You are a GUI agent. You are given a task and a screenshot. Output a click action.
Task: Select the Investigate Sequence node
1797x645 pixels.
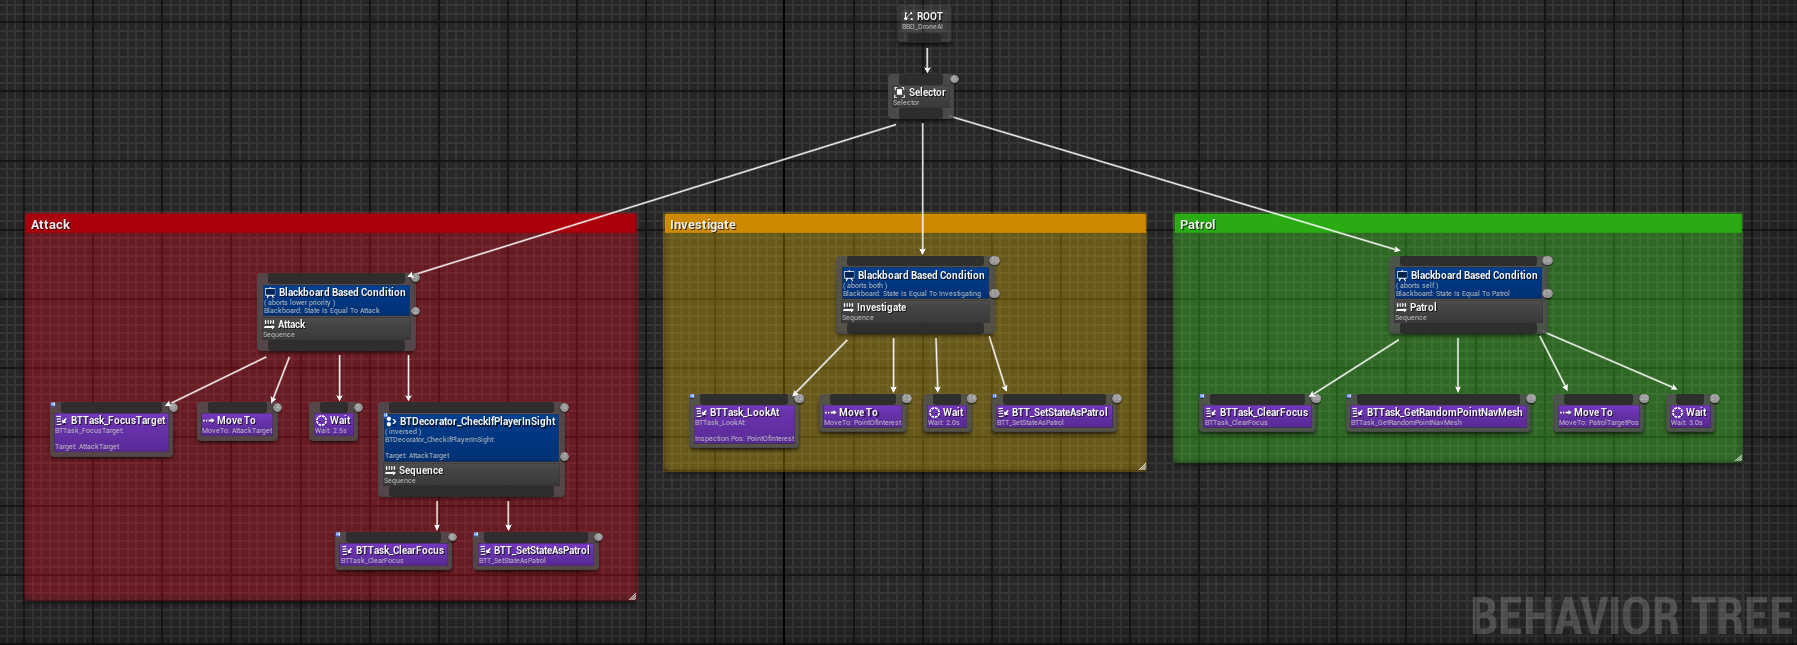915,312
